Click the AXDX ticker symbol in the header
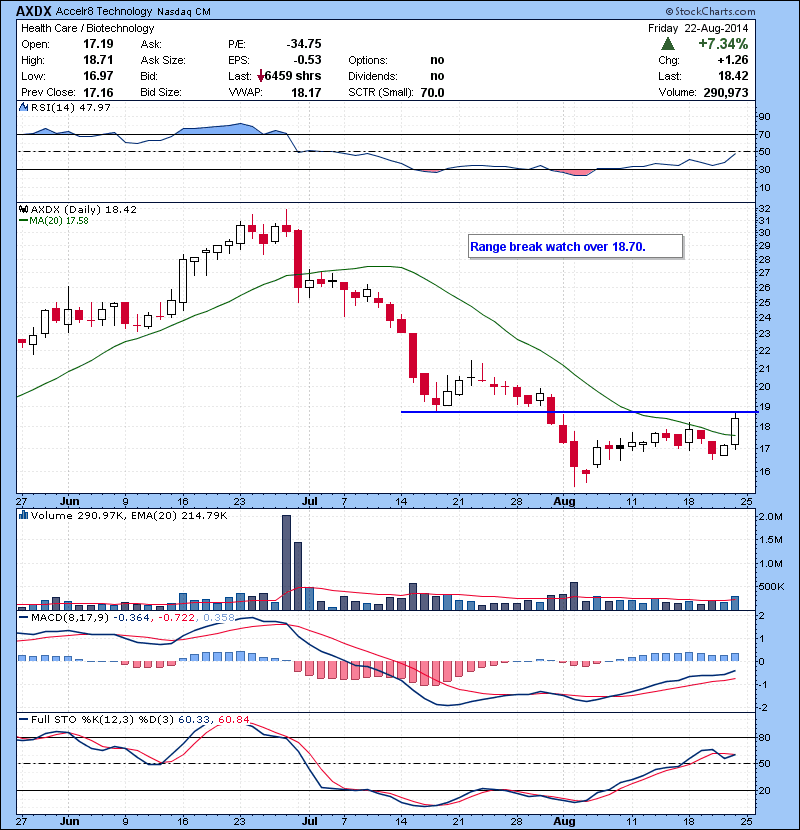The height and width of the screenshot is (830, 800). 33,11
